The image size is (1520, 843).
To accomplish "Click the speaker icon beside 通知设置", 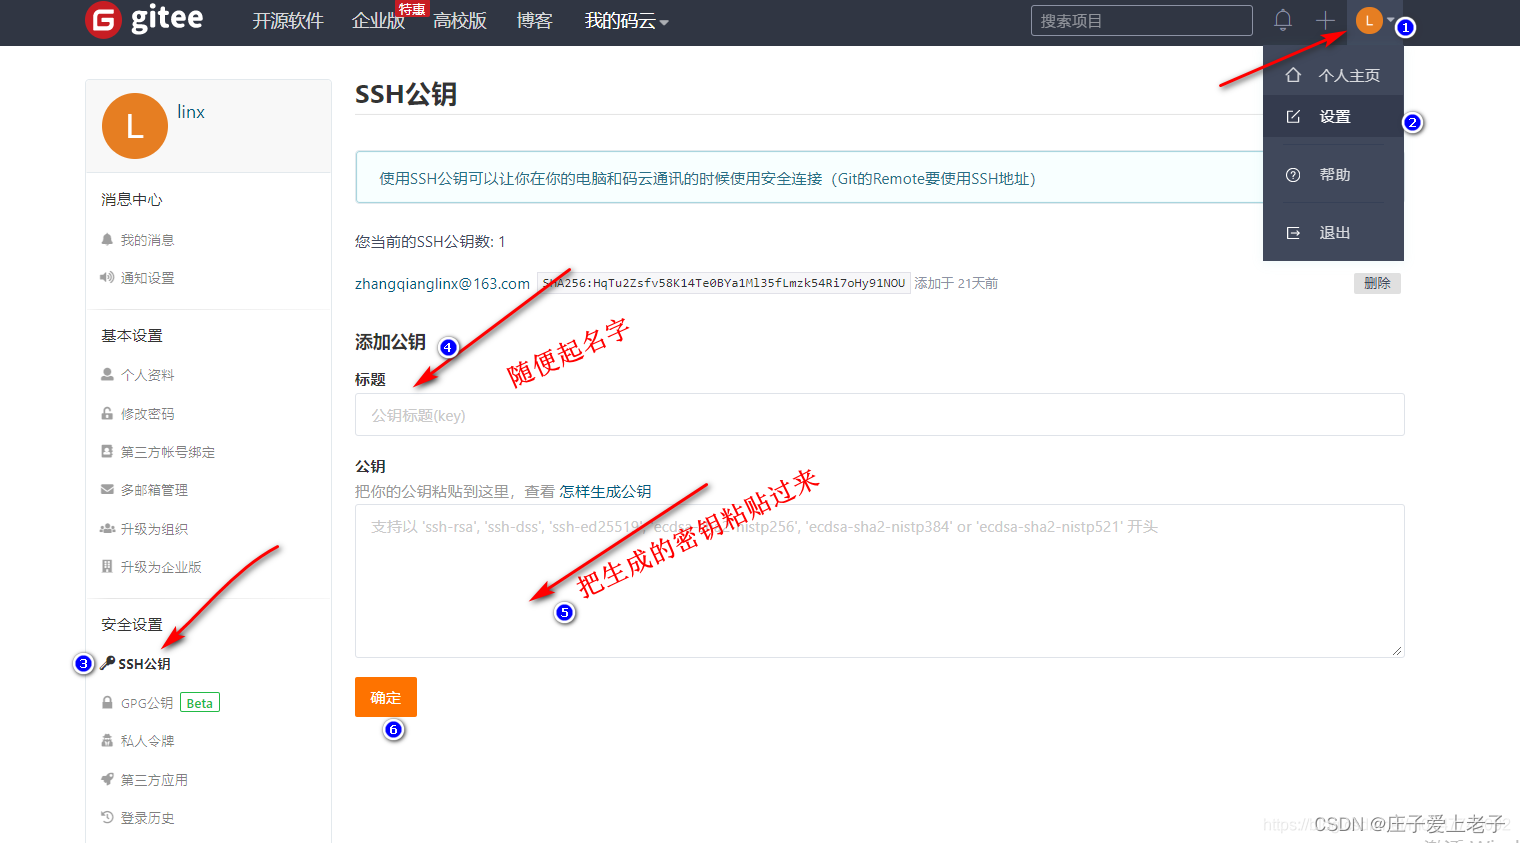I will (107, 277).
